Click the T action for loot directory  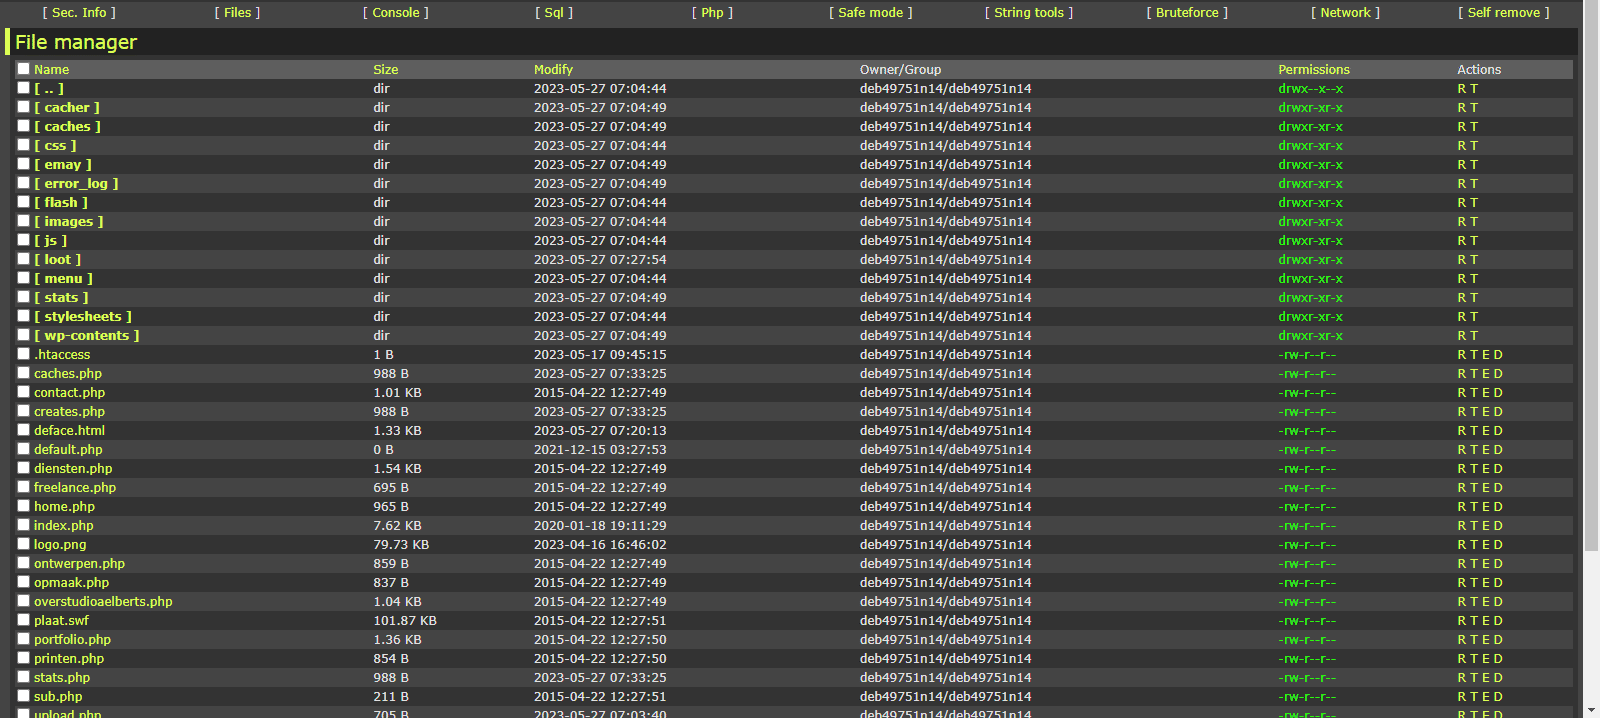click(1474, 260)
